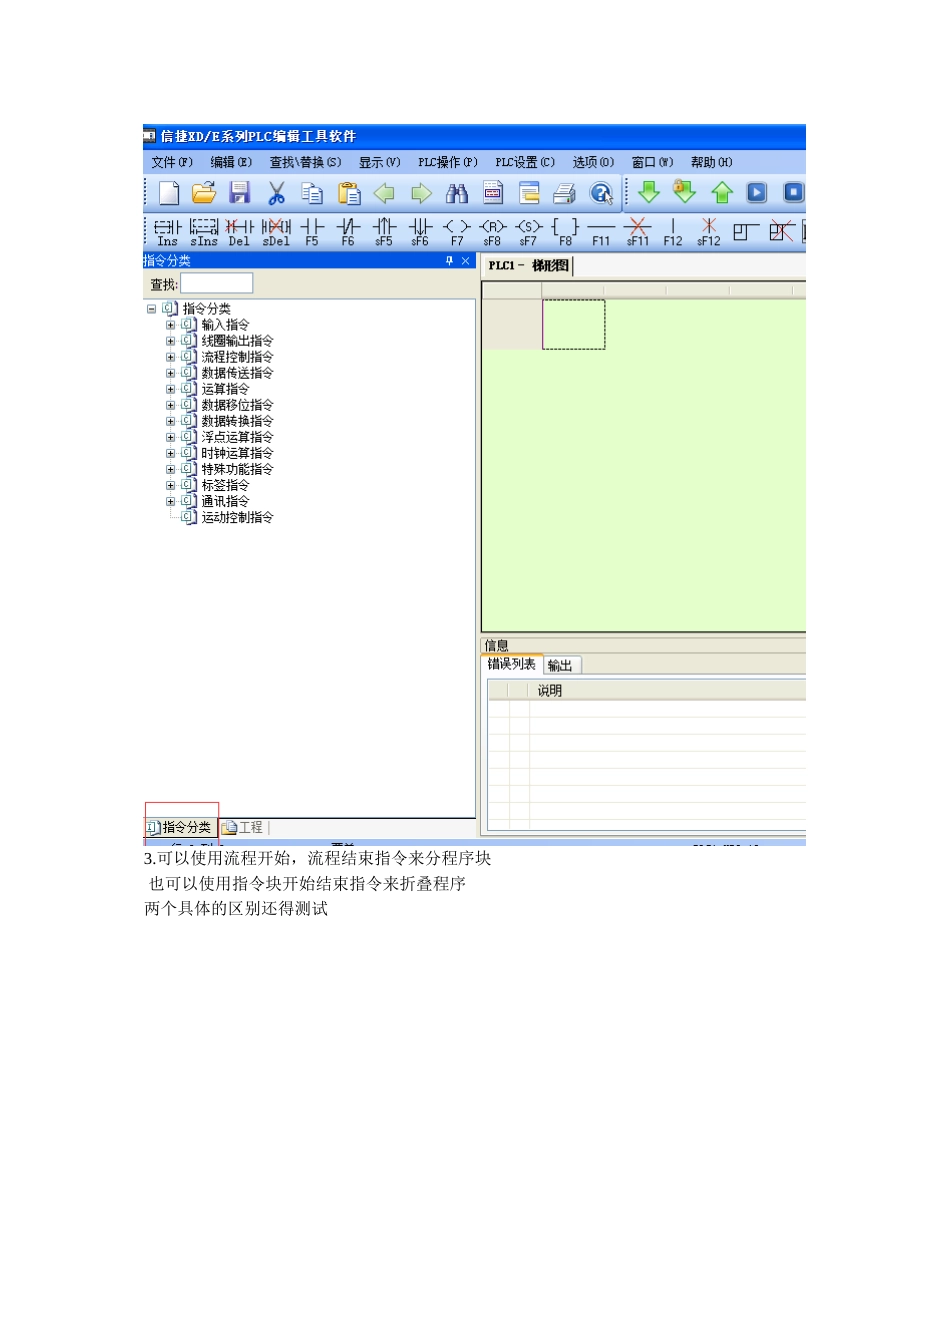Expand the 数据传送指令 node
Image resolution: width=950 pixels, height=1344 pixels.
(x=170, y=373)
